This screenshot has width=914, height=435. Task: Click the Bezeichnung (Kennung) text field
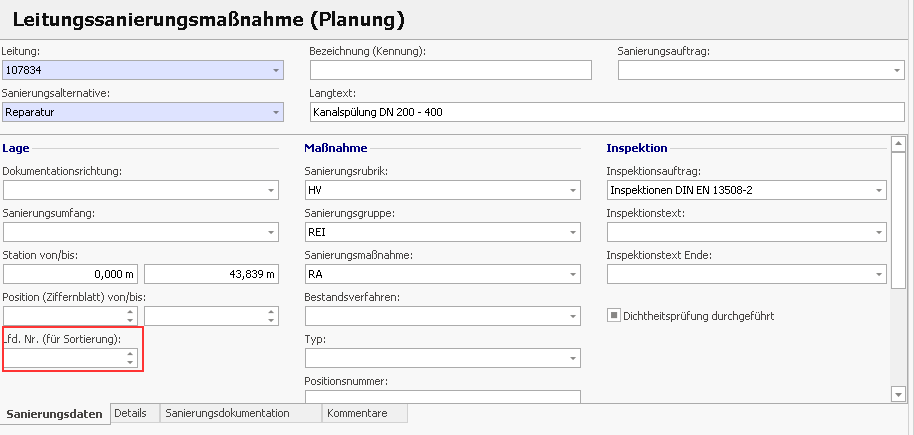tap(450, 70)
